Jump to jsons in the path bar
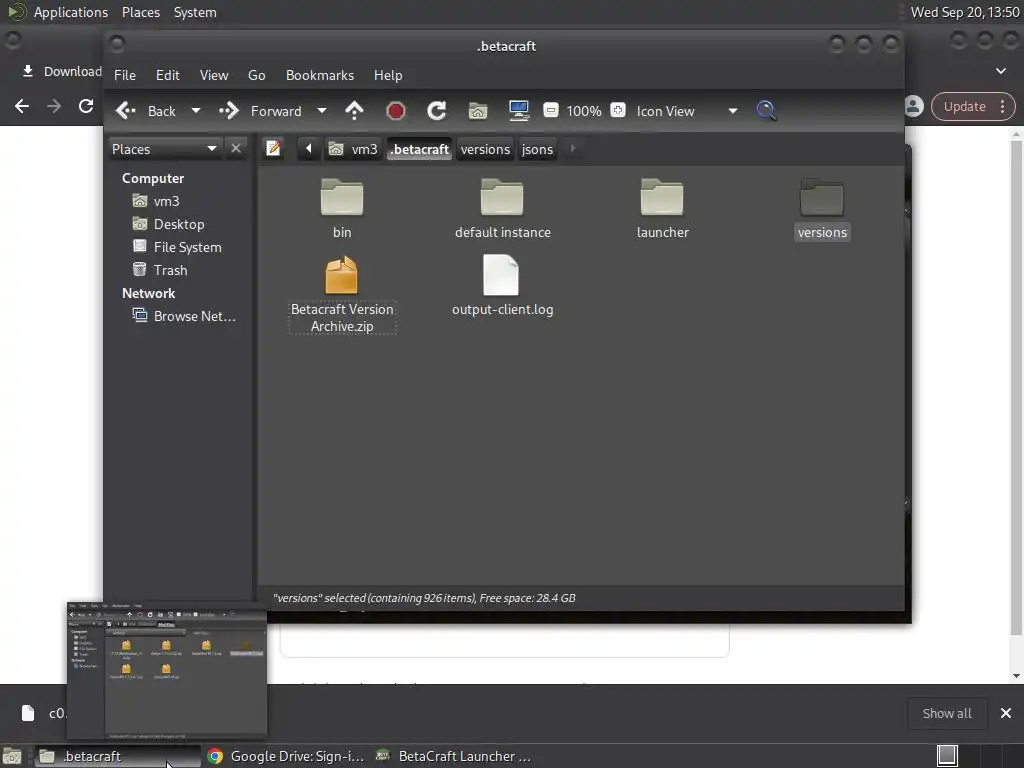1024x768 pixels. click(537, 149)
